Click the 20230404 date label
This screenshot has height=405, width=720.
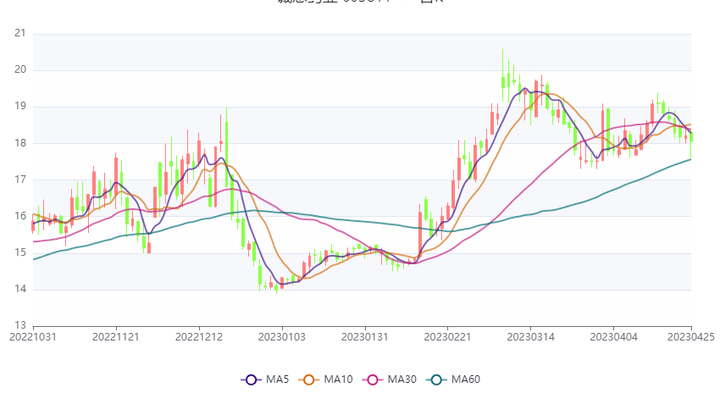point(614,338)
